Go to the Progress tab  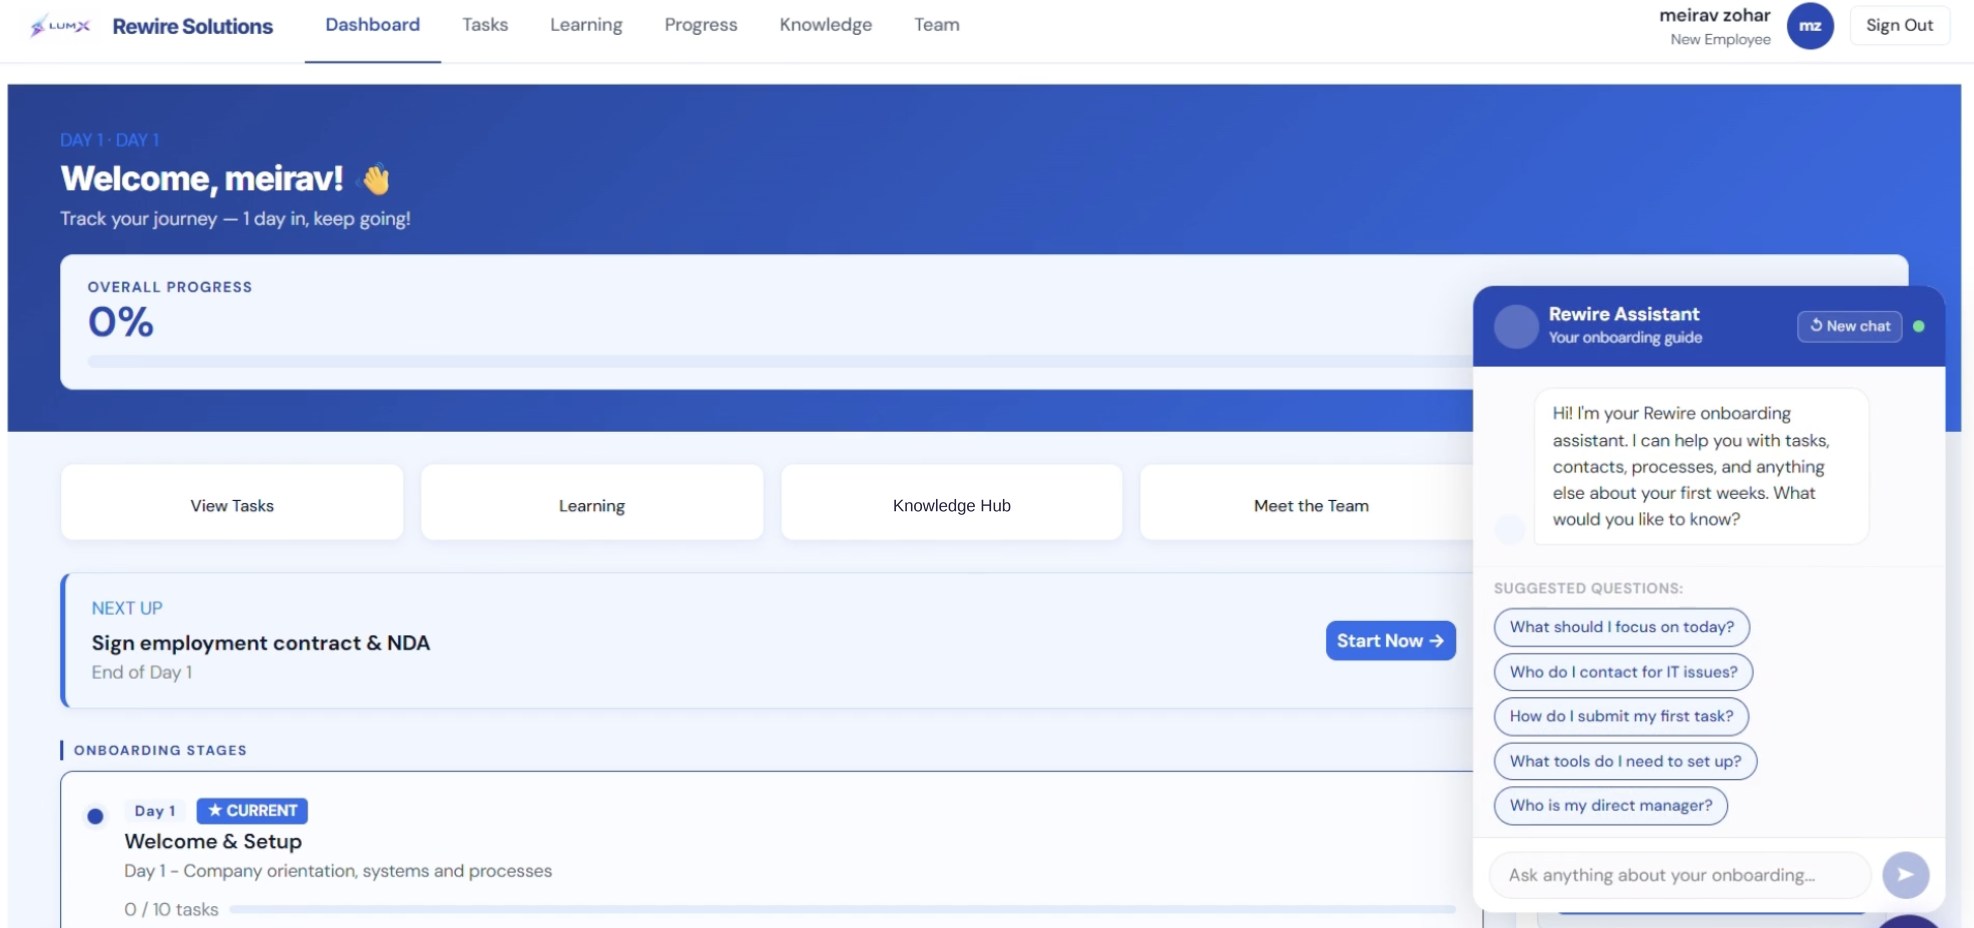(701, 25)
